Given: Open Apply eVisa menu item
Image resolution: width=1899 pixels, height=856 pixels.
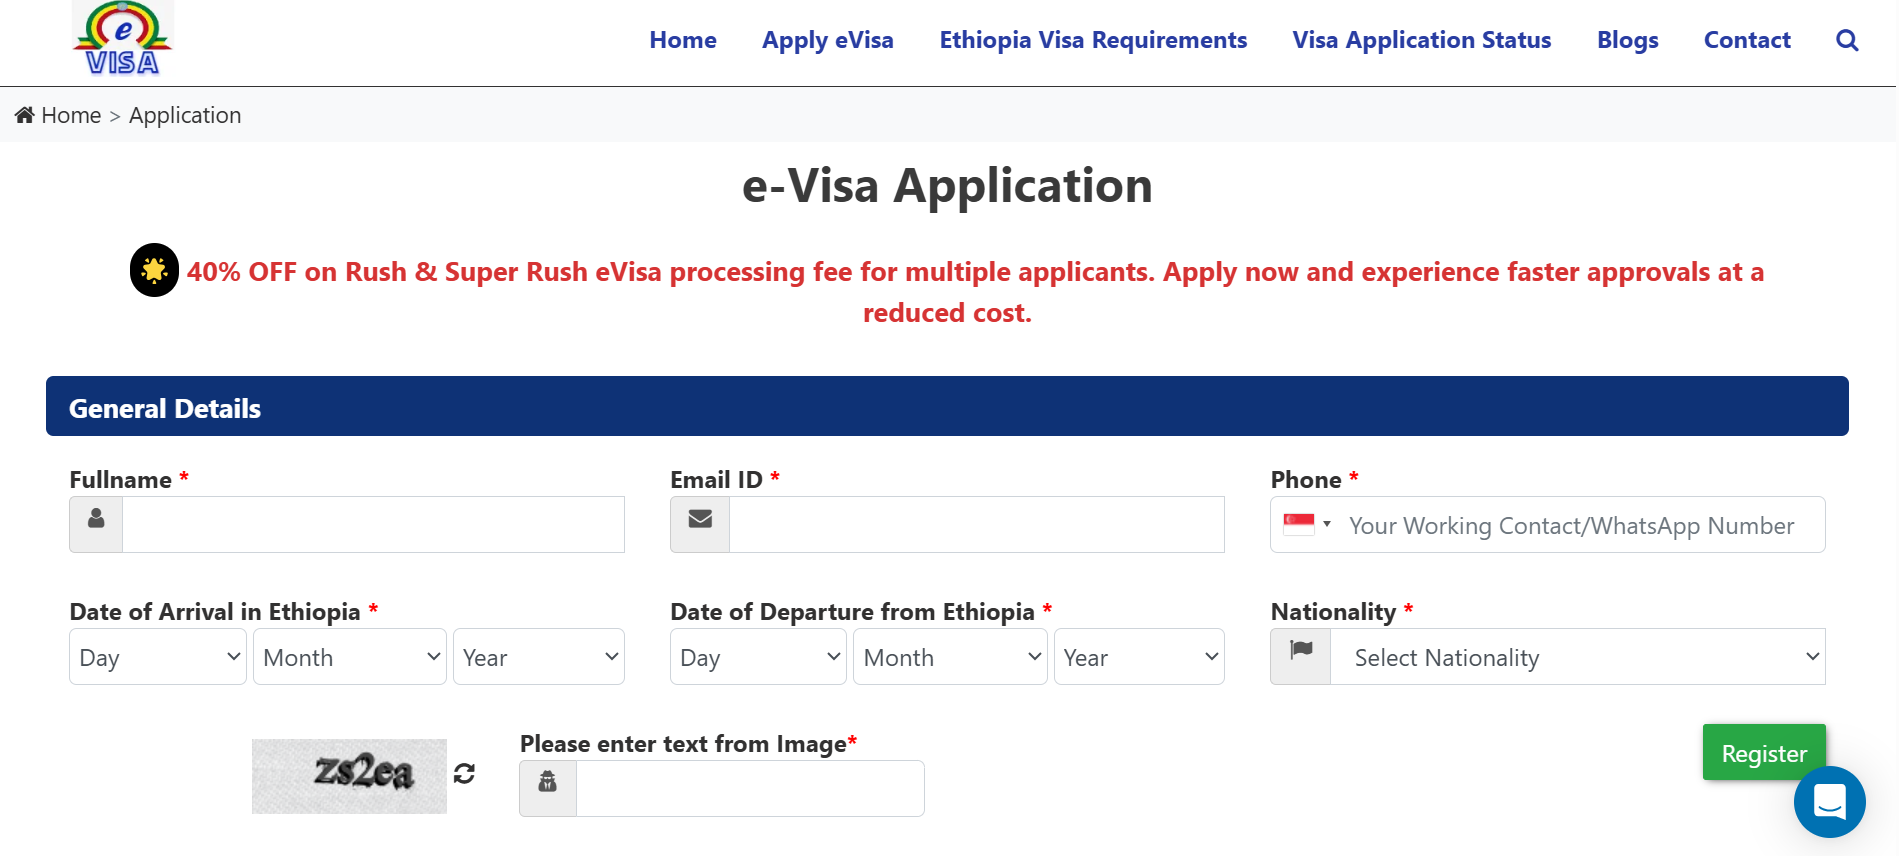Looking at the screenshot, I should [828, 40].
